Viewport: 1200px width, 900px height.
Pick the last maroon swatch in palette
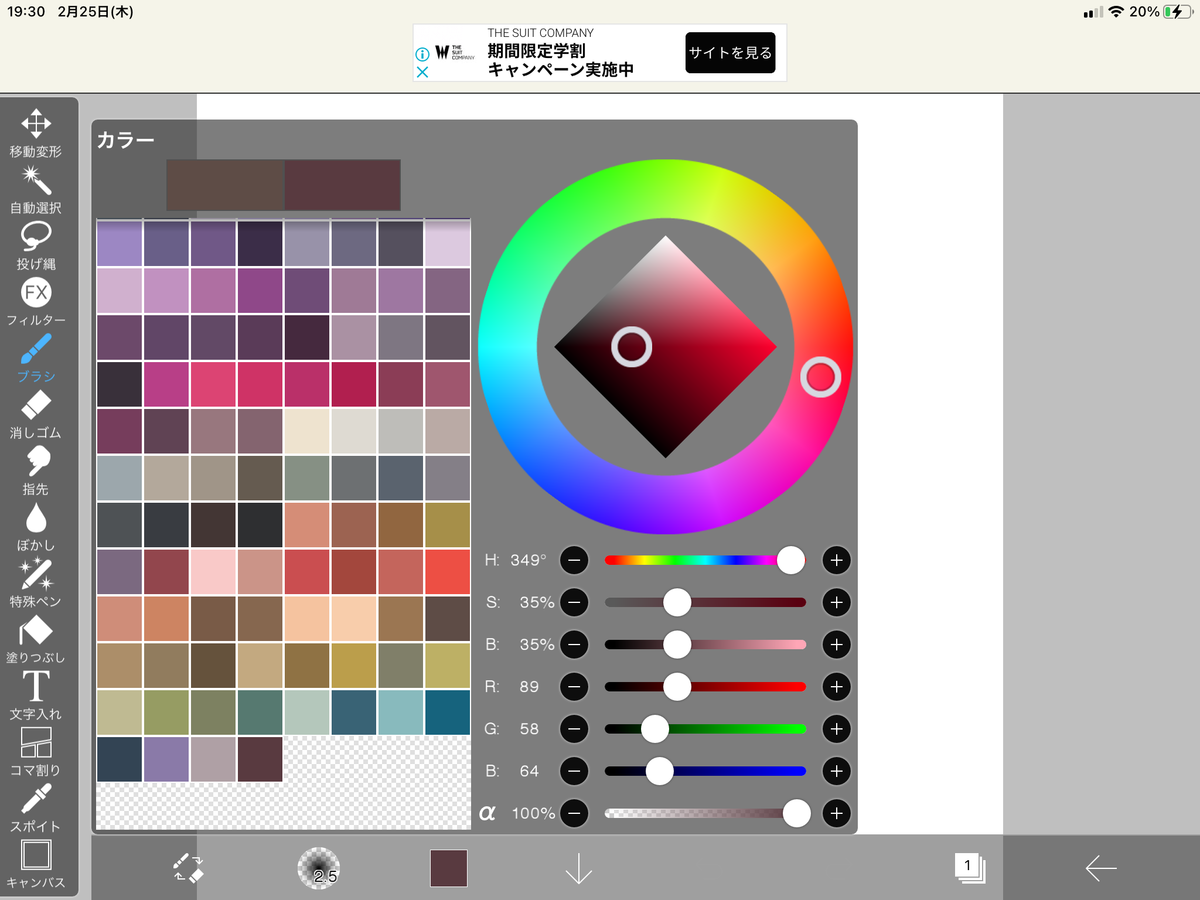(260, 759)
